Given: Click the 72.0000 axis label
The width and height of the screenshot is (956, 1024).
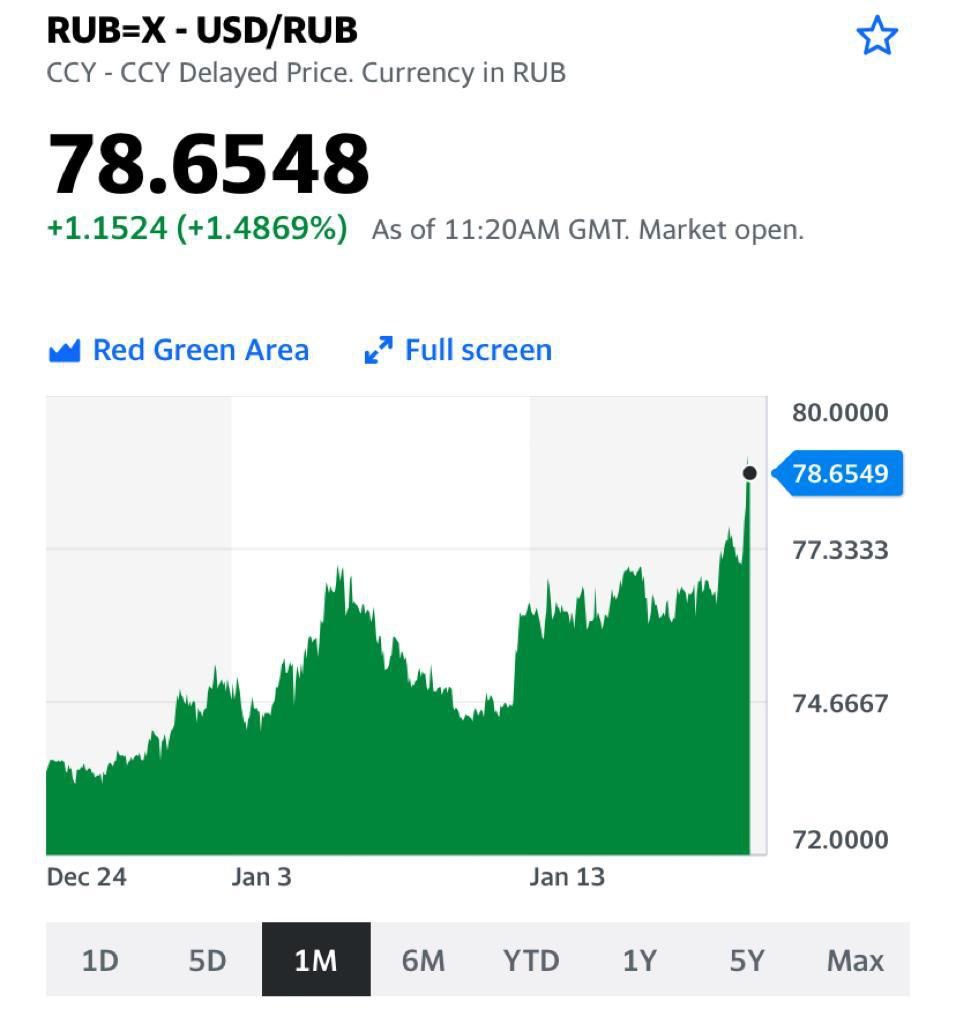Looking at the screenshot, I should tap(840, 840).
